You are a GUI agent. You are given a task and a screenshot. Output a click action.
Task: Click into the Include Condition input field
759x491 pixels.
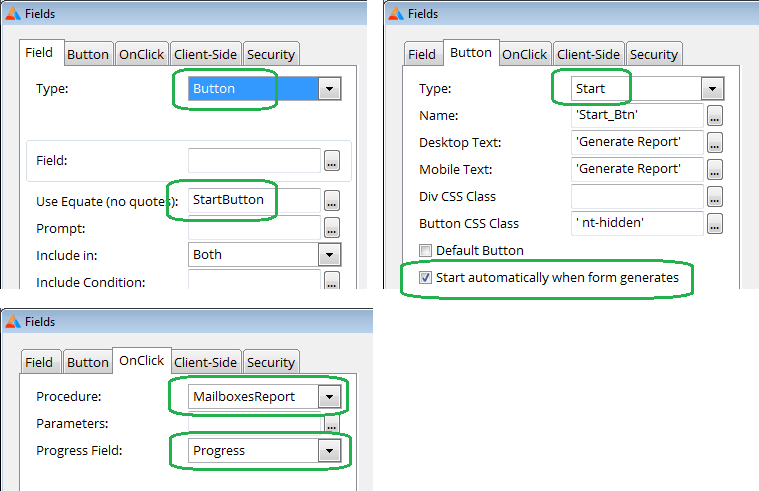coord(254,282)
